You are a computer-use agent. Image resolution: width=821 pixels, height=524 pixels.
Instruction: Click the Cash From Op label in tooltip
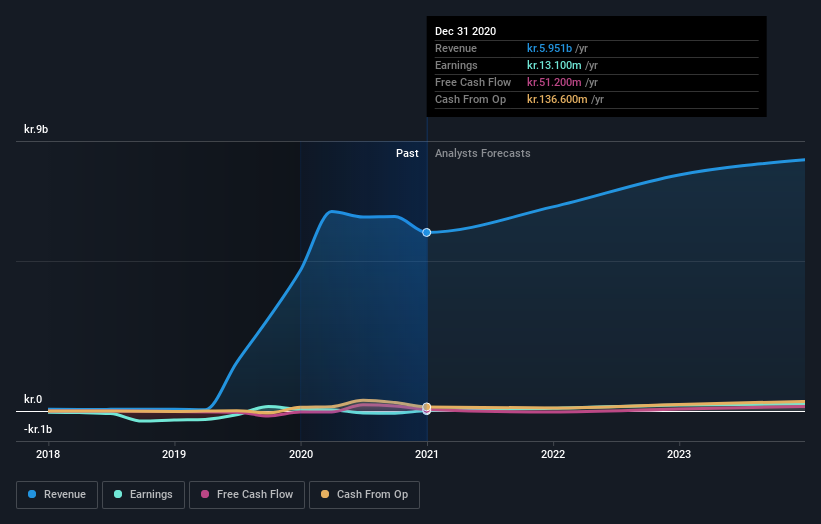click(471, 99)
